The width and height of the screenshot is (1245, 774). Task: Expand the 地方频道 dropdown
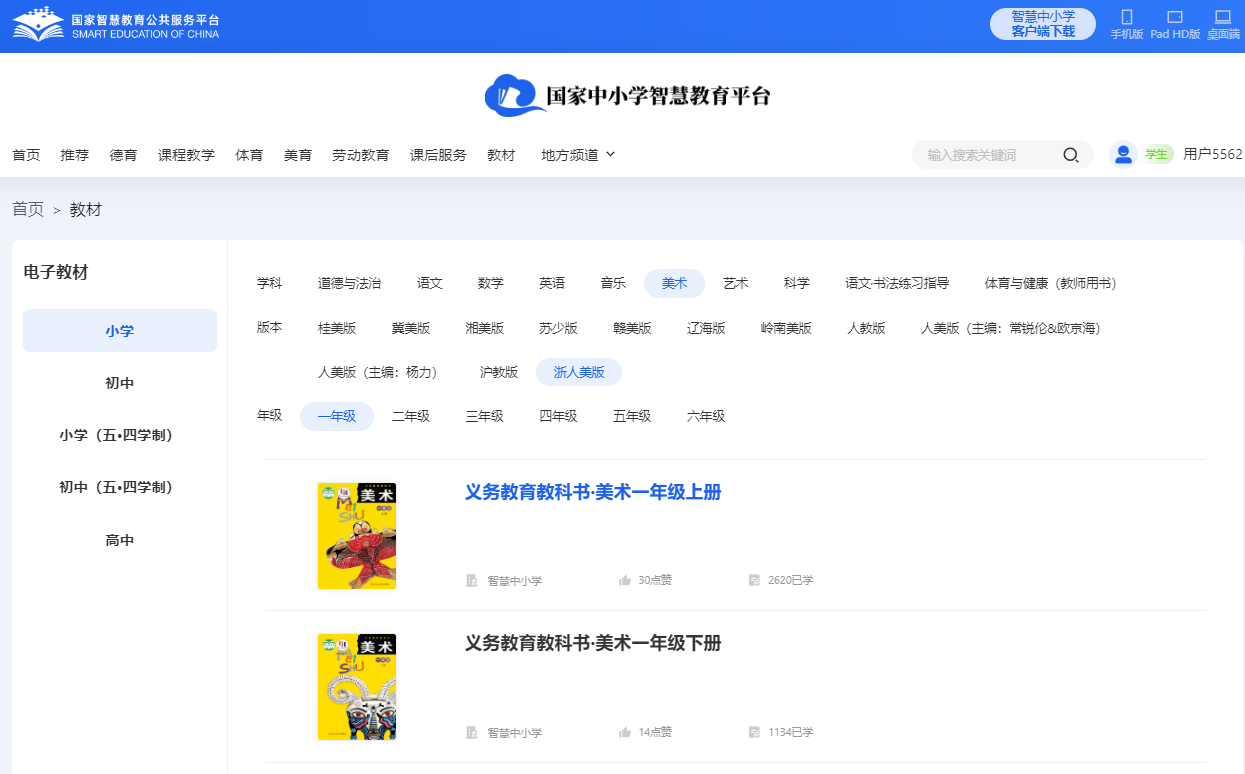click(x=578, y=155)
